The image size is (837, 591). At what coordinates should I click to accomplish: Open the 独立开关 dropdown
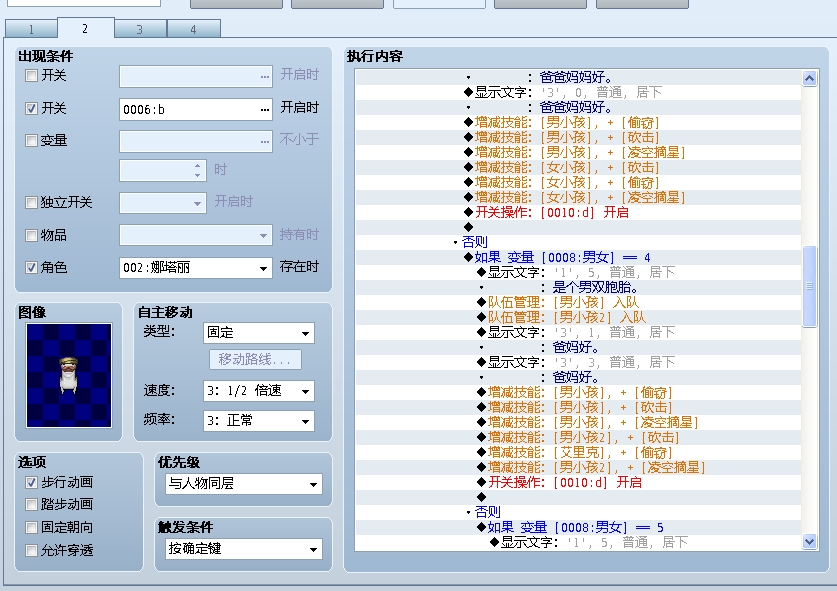(198, 203)
